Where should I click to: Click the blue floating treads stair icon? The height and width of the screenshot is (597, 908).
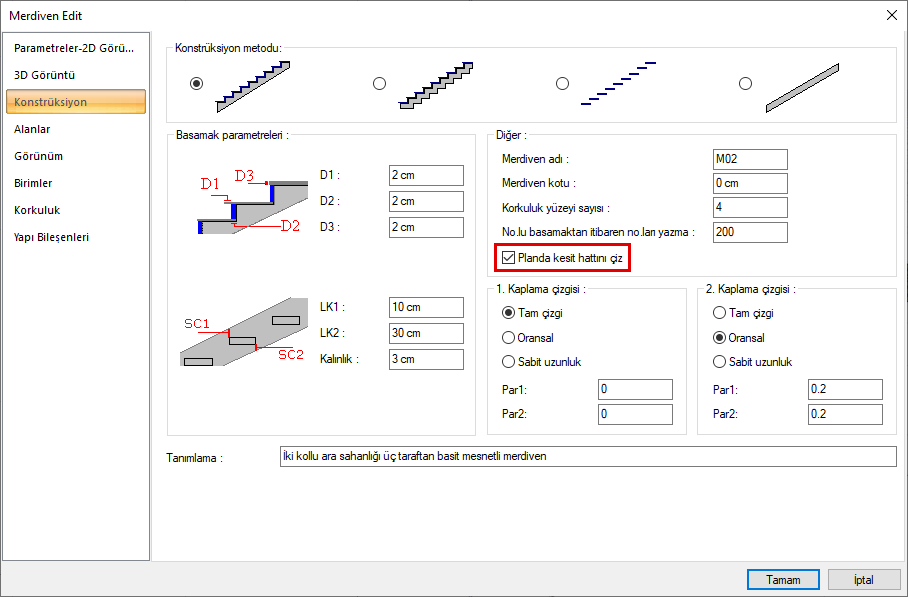pyautogui.click(x=618, y=83)
